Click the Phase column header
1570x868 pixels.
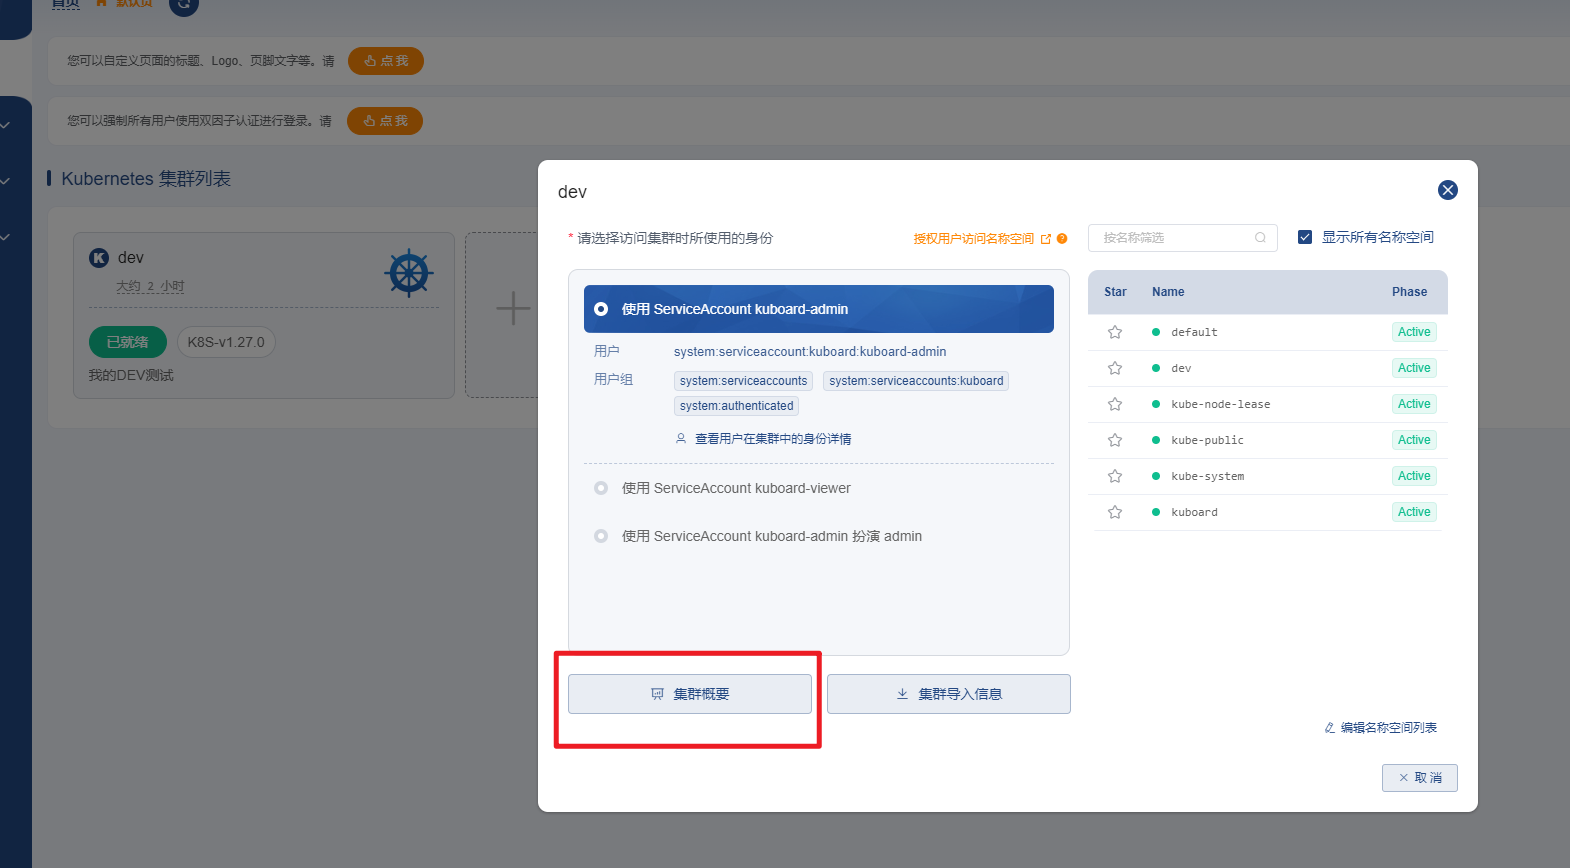pyautogui.click(x=1409, y=292)
